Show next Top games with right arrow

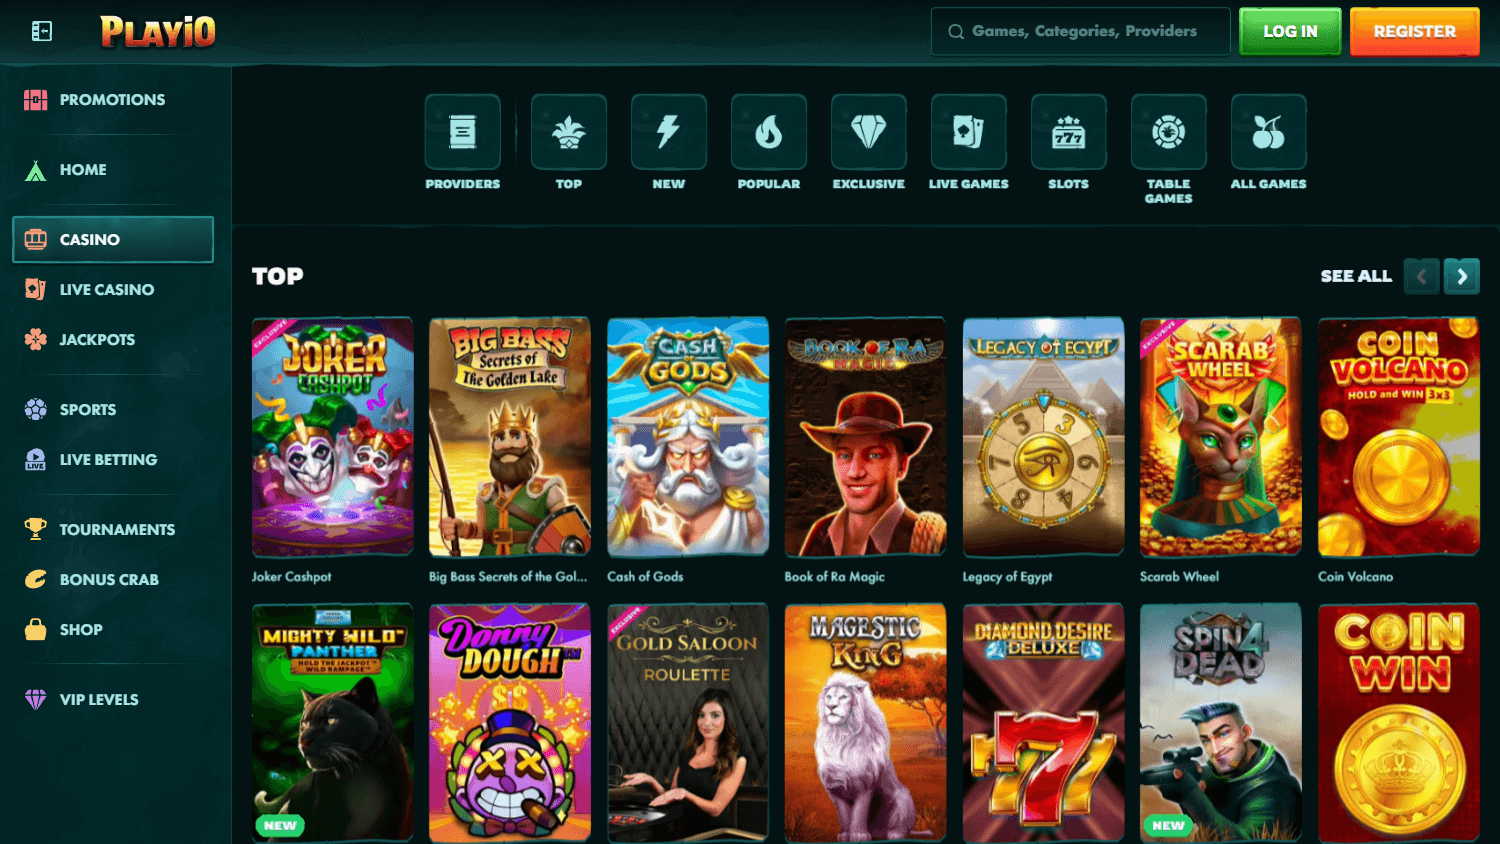tap(1462, 276)
